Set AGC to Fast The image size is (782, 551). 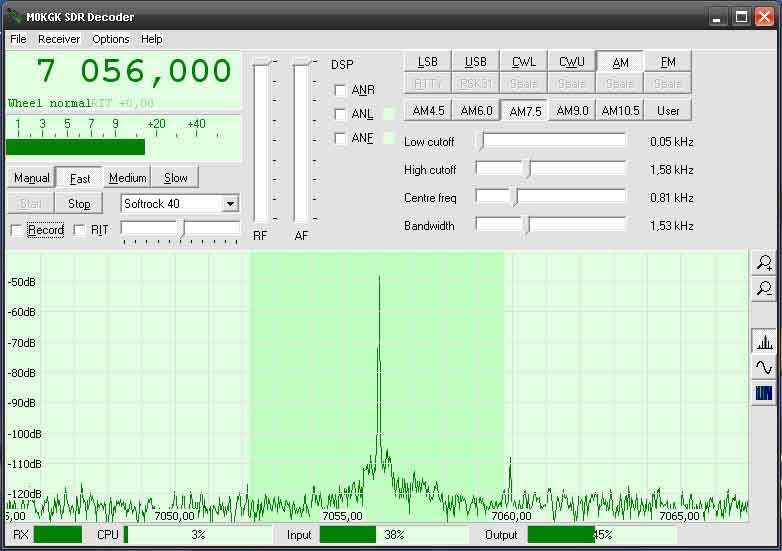[80, 179]
